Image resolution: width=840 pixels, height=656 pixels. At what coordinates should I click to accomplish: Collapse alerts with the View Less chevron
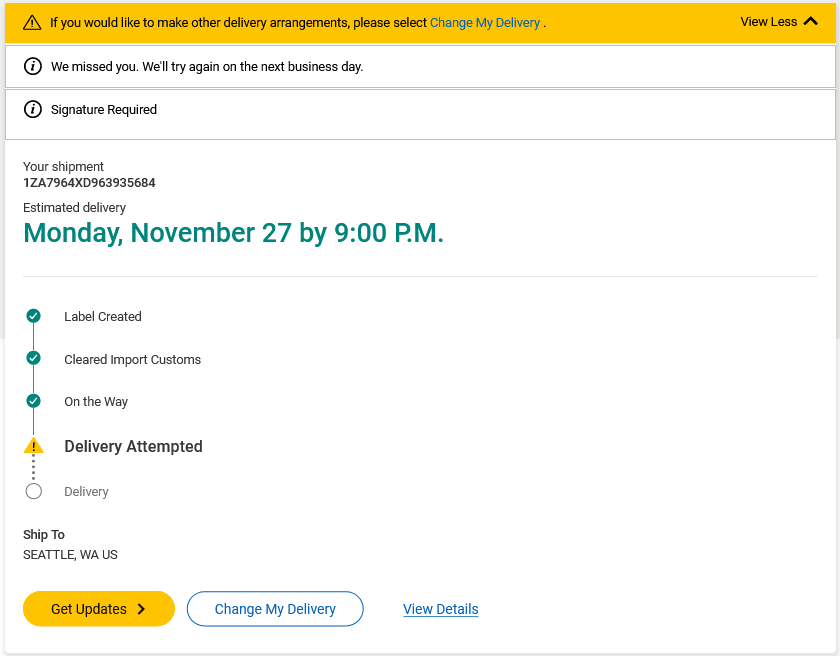click(811, 21)
